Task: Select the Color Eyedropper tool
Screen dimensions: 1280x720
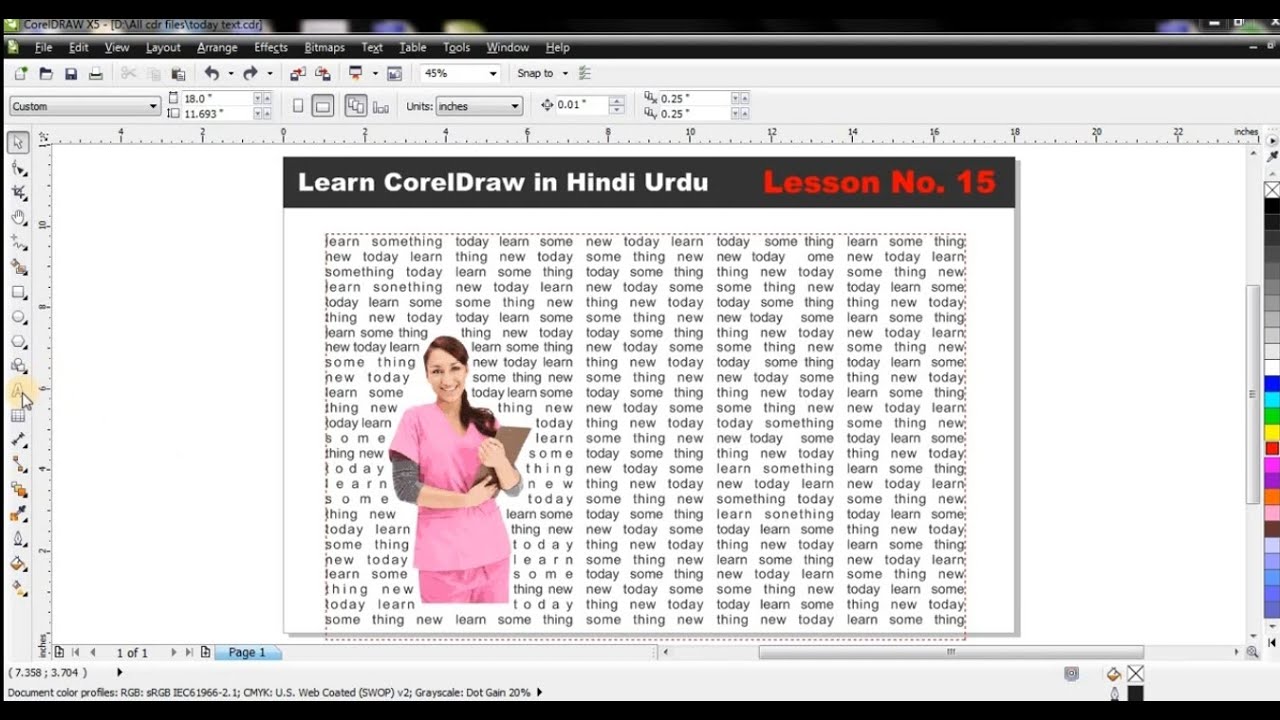Action: pos(18,514)
